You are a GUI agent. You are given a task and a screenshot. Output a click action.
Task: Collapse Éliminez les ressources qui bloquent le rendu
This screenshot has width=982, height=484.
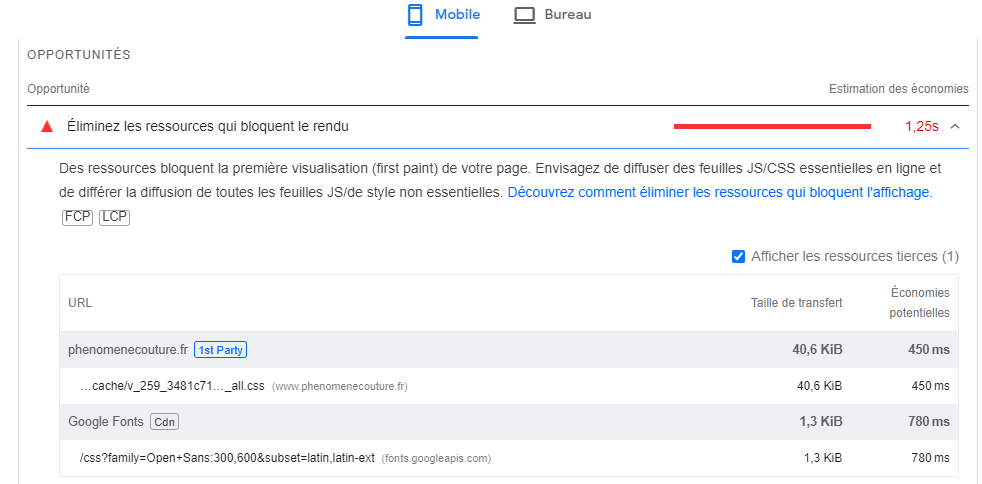[x=208, y=127]
